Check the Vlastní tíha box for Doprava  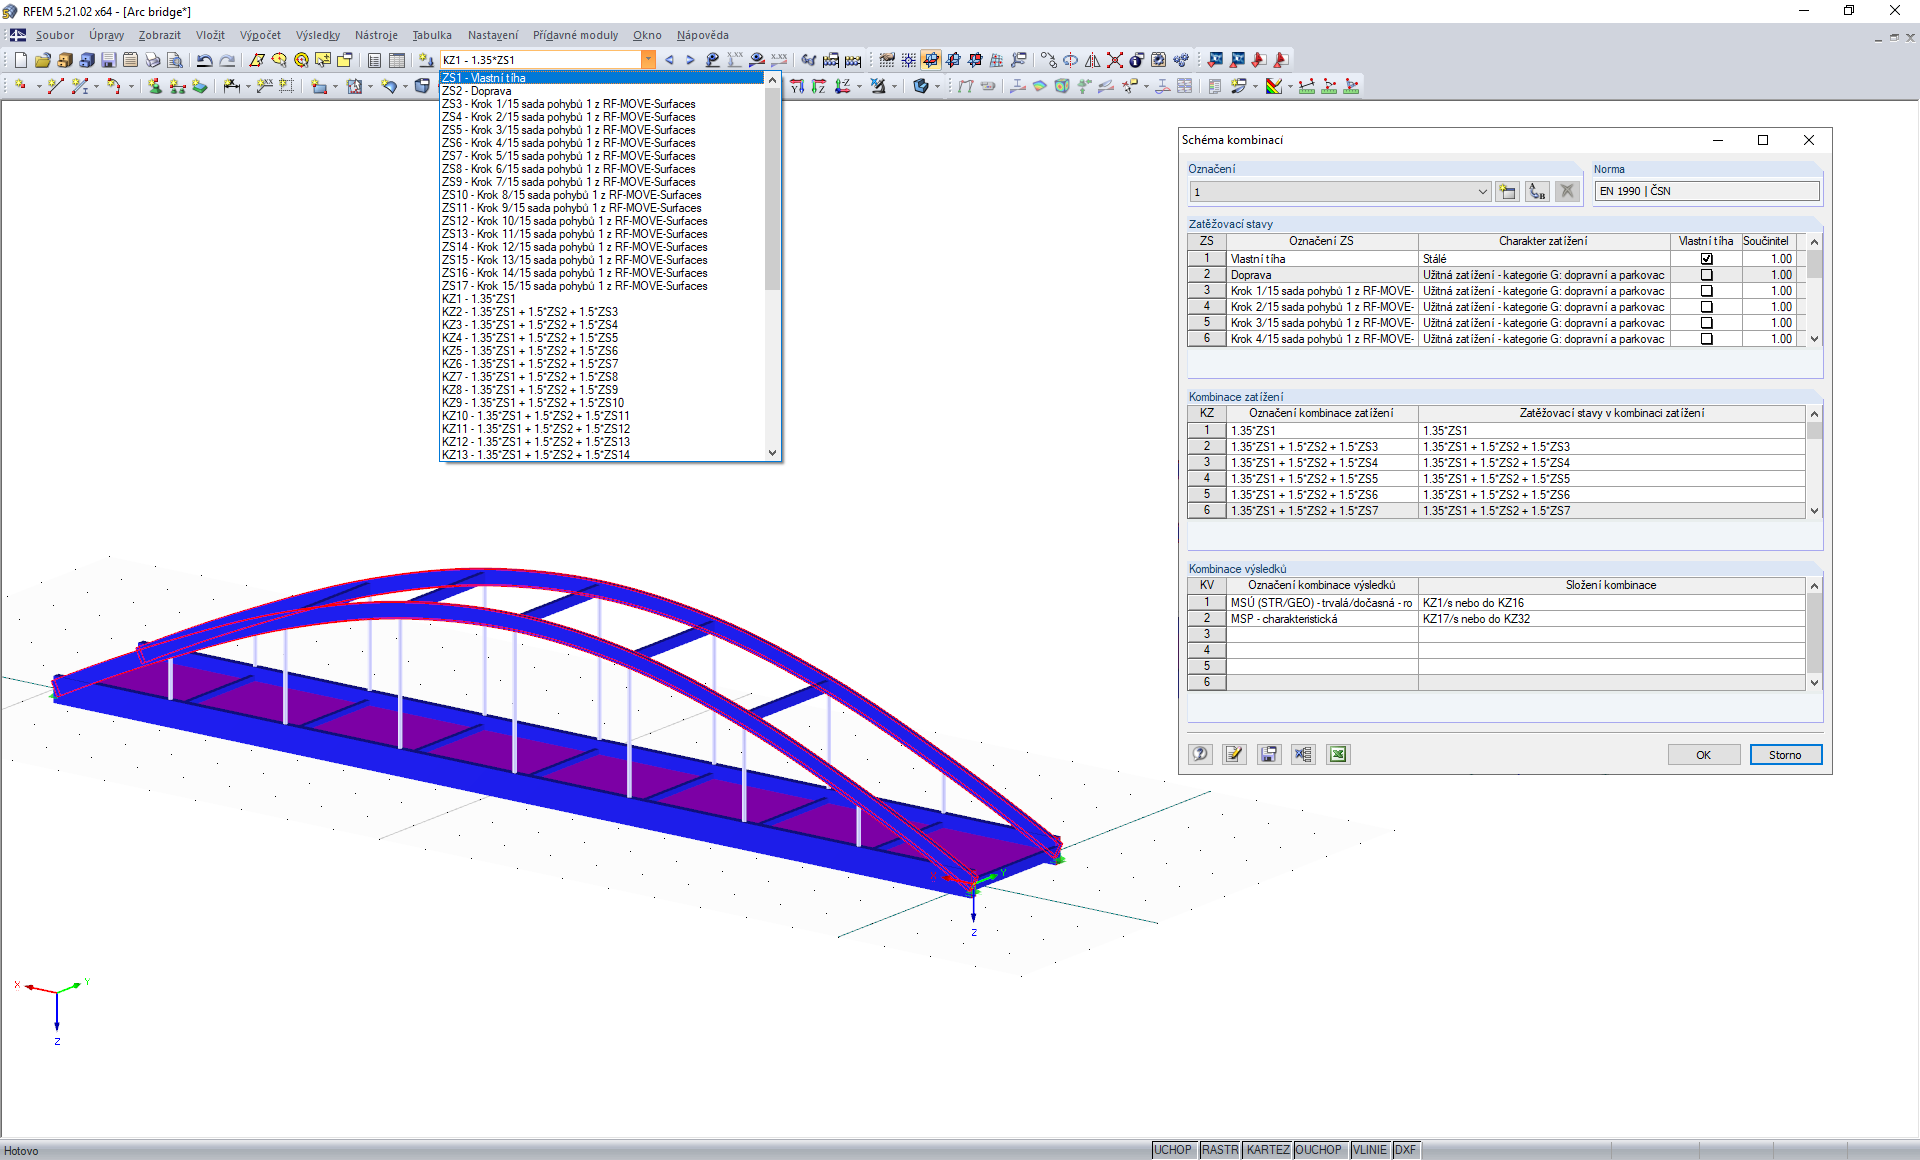(x=1706, y=275)
